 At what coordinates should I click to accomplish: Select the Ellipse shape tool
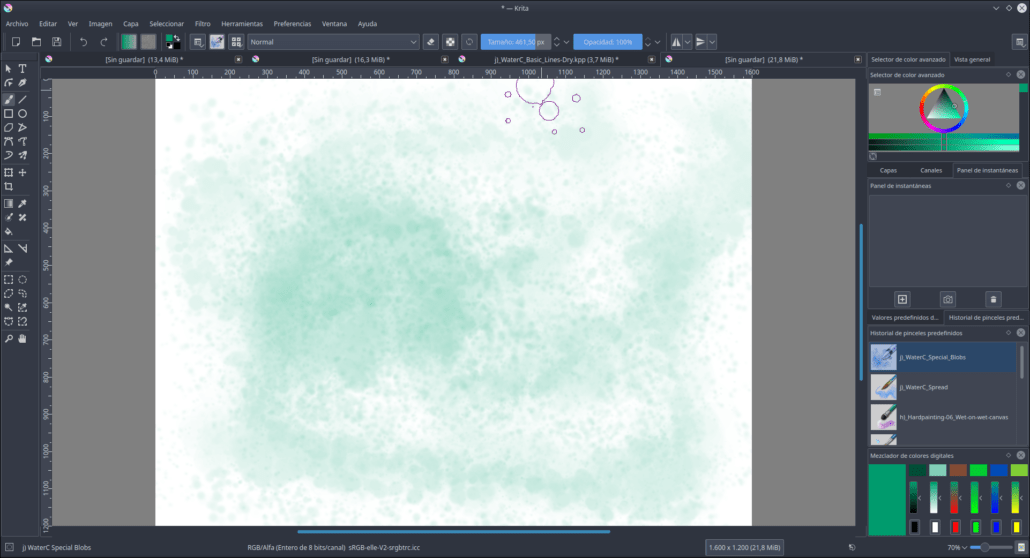[22, 114]
